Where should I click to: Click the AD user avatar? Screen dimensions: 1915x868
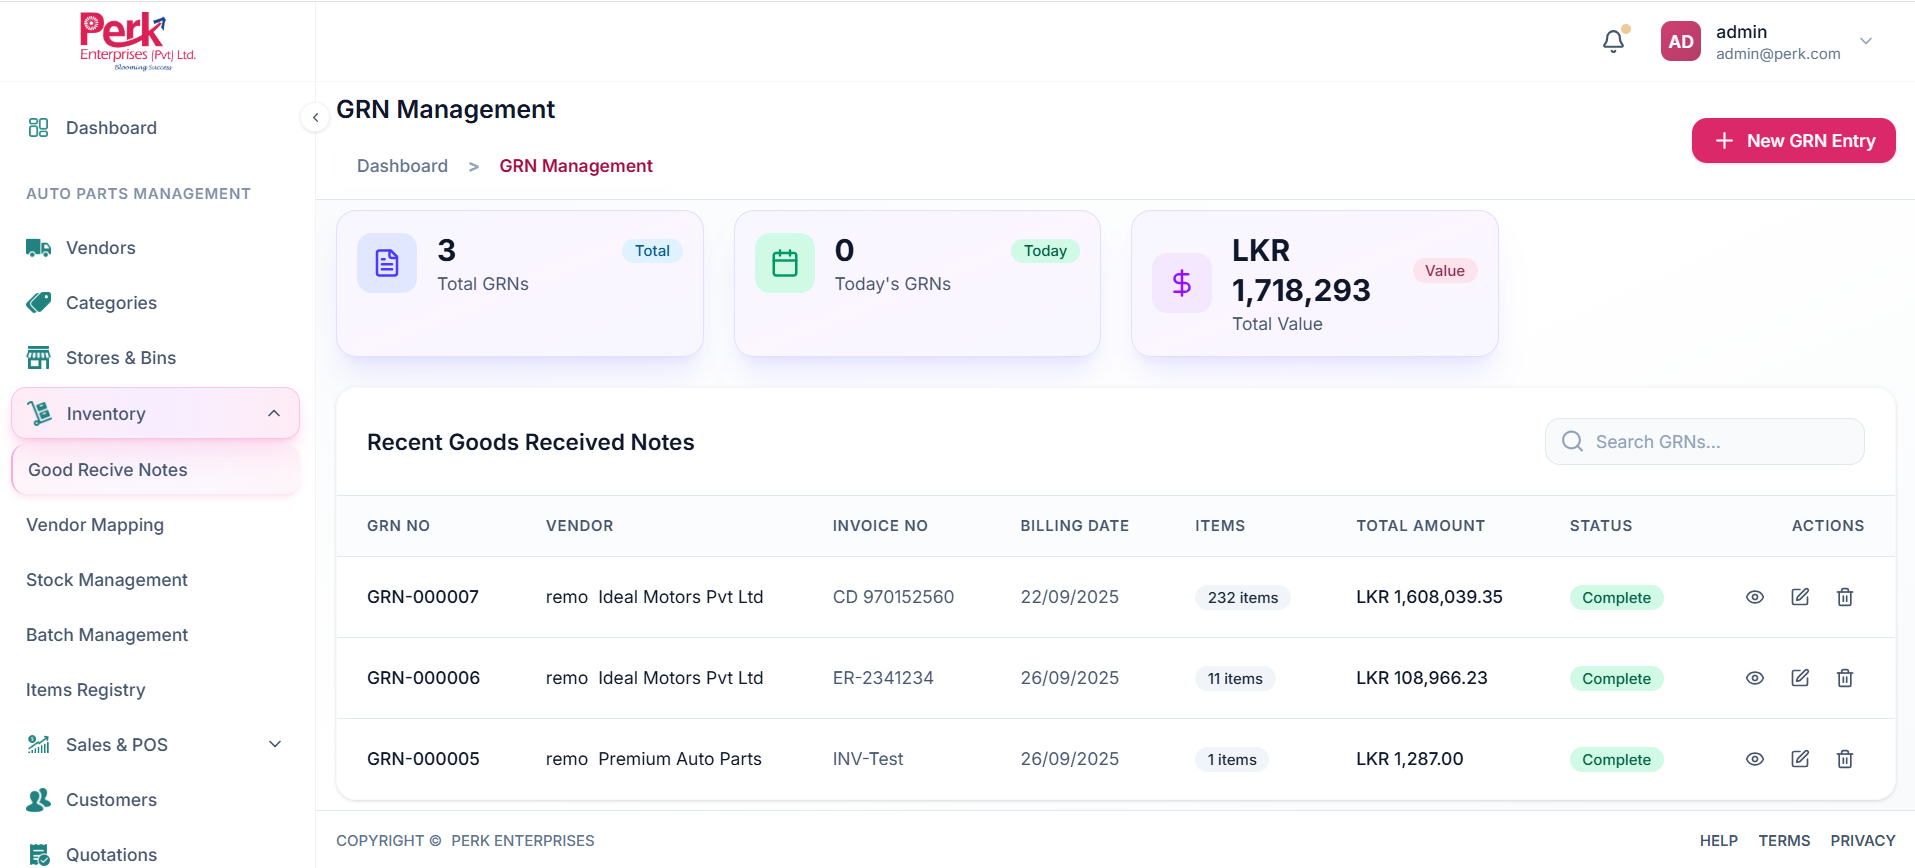click(1680, 42)
